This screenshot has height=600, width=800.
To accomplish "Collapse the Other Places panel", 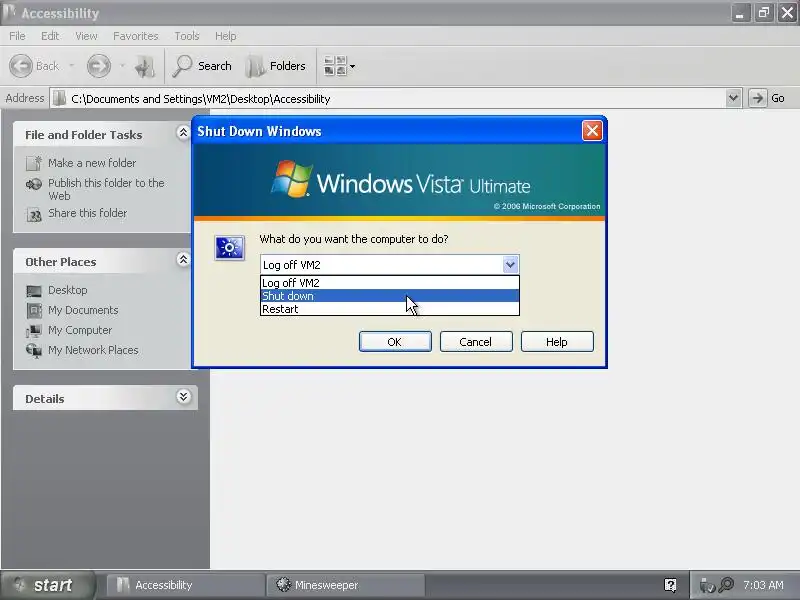I will click(183, 260).
